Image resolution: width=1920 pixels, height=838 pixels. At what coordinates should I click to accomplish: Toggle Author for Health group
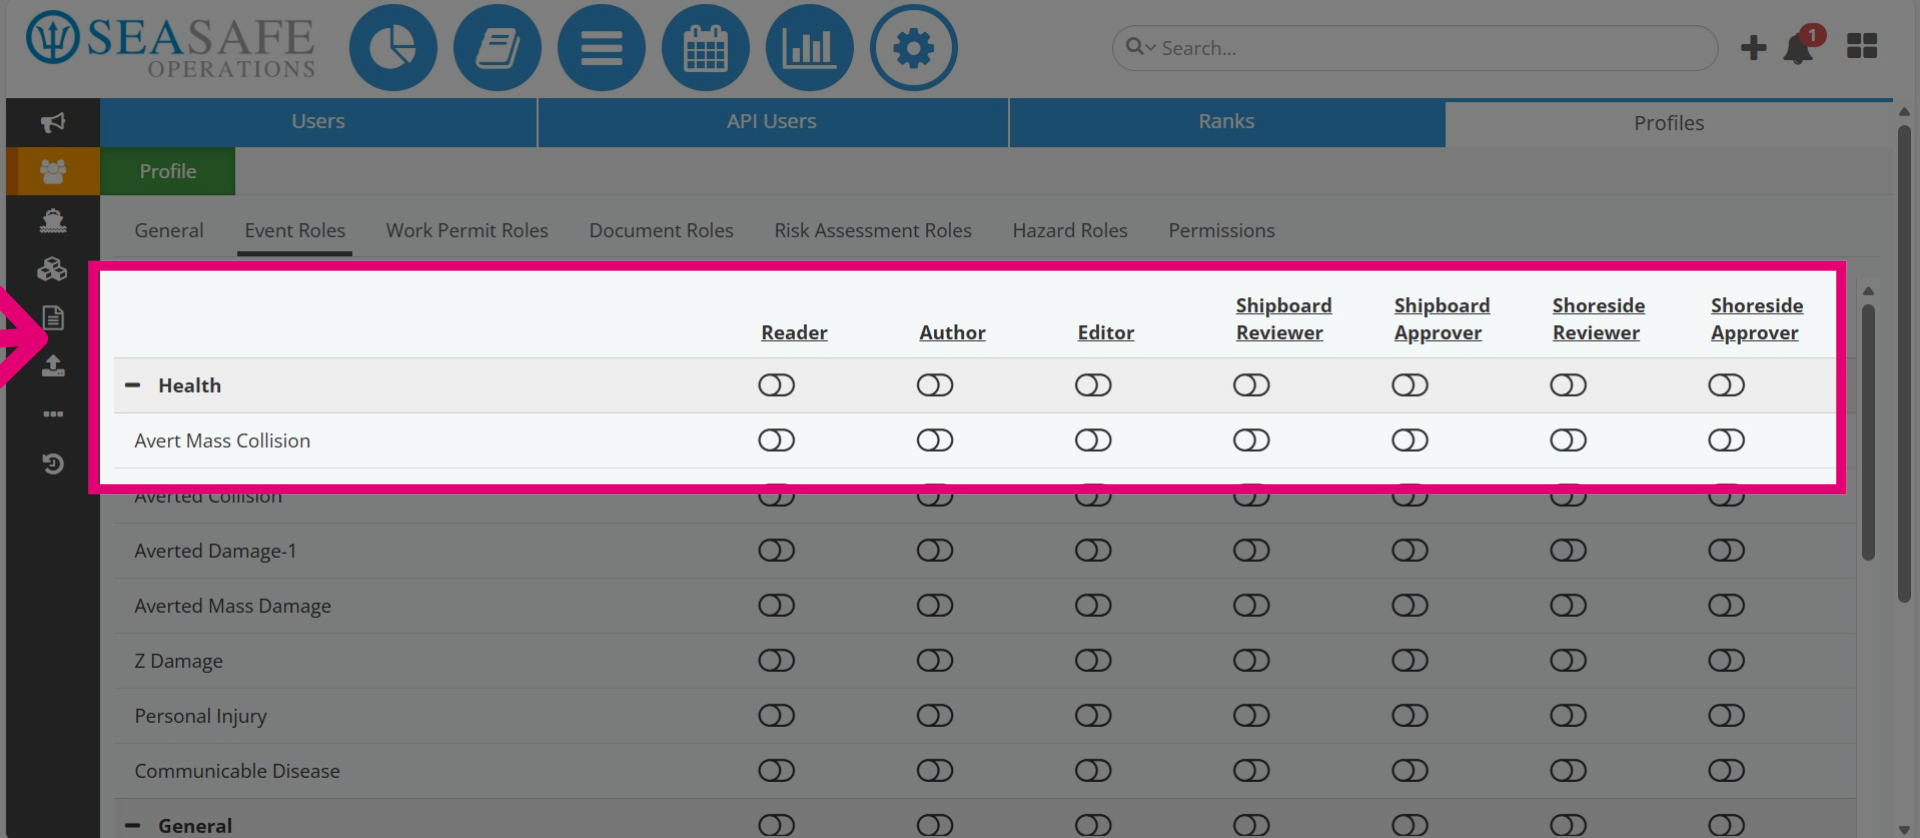[x=935, y=385]
